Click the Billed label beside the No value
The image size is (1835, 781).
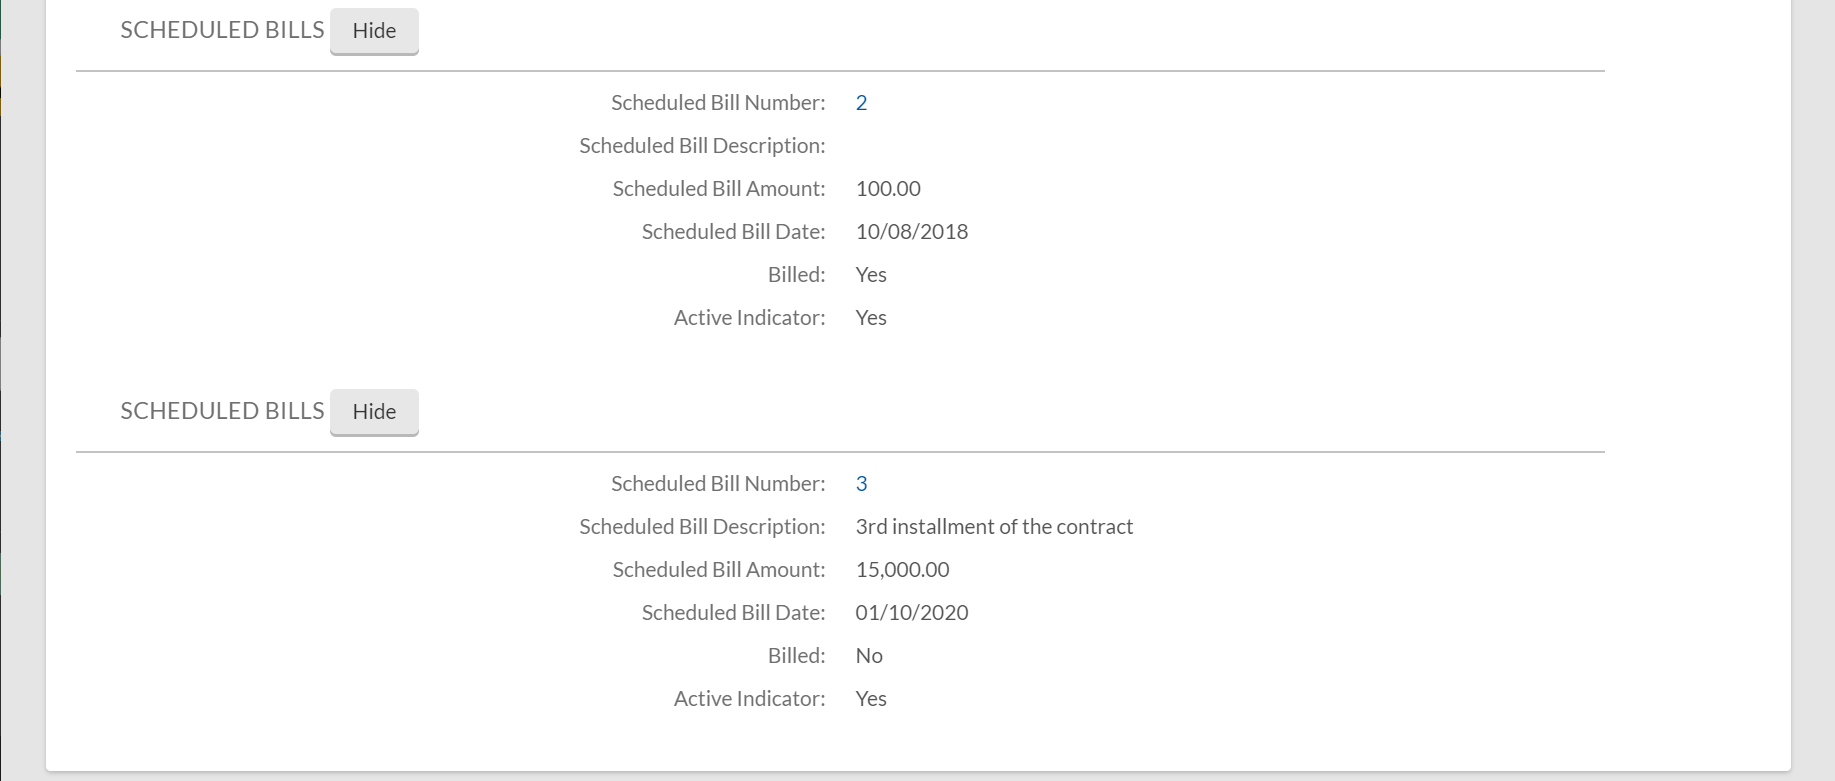tap(796, 656)
